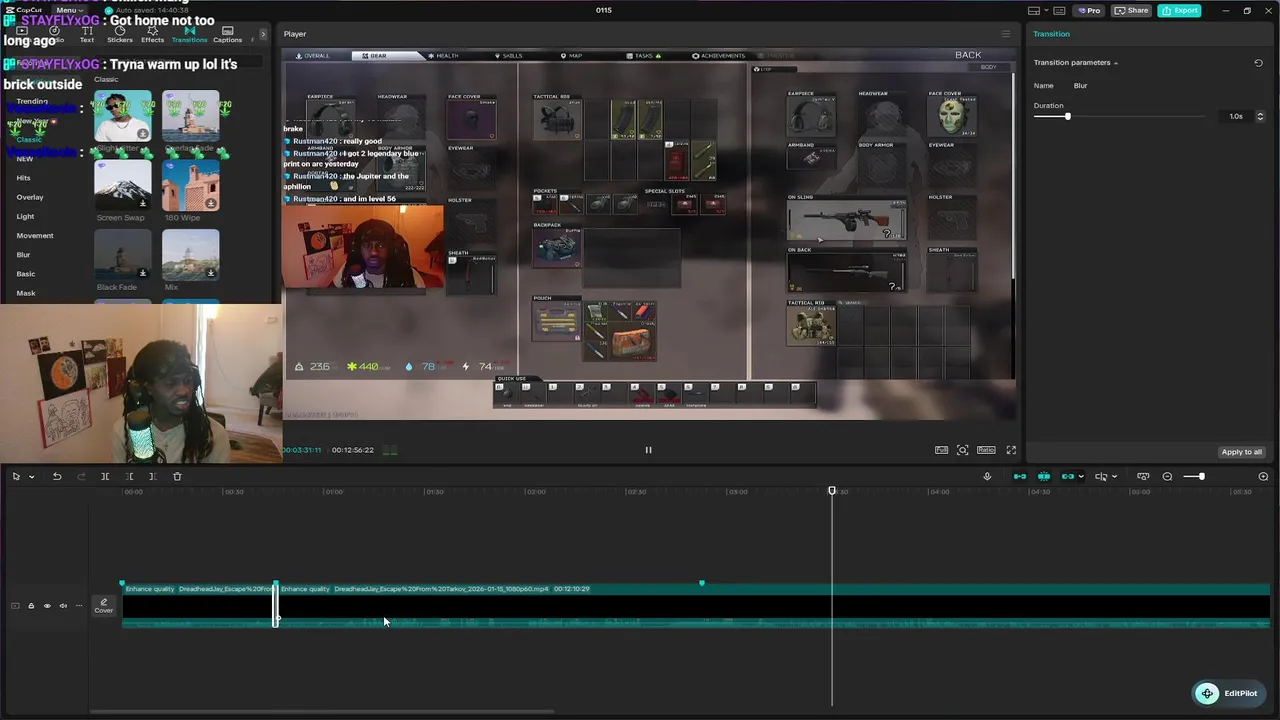Click the snapshot focus icon in player

[963, 450]
